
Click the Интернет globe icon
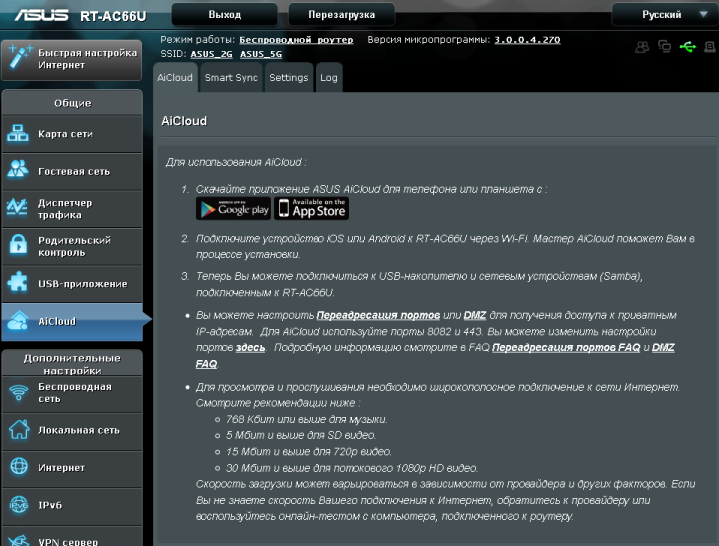tap(19, 466)
